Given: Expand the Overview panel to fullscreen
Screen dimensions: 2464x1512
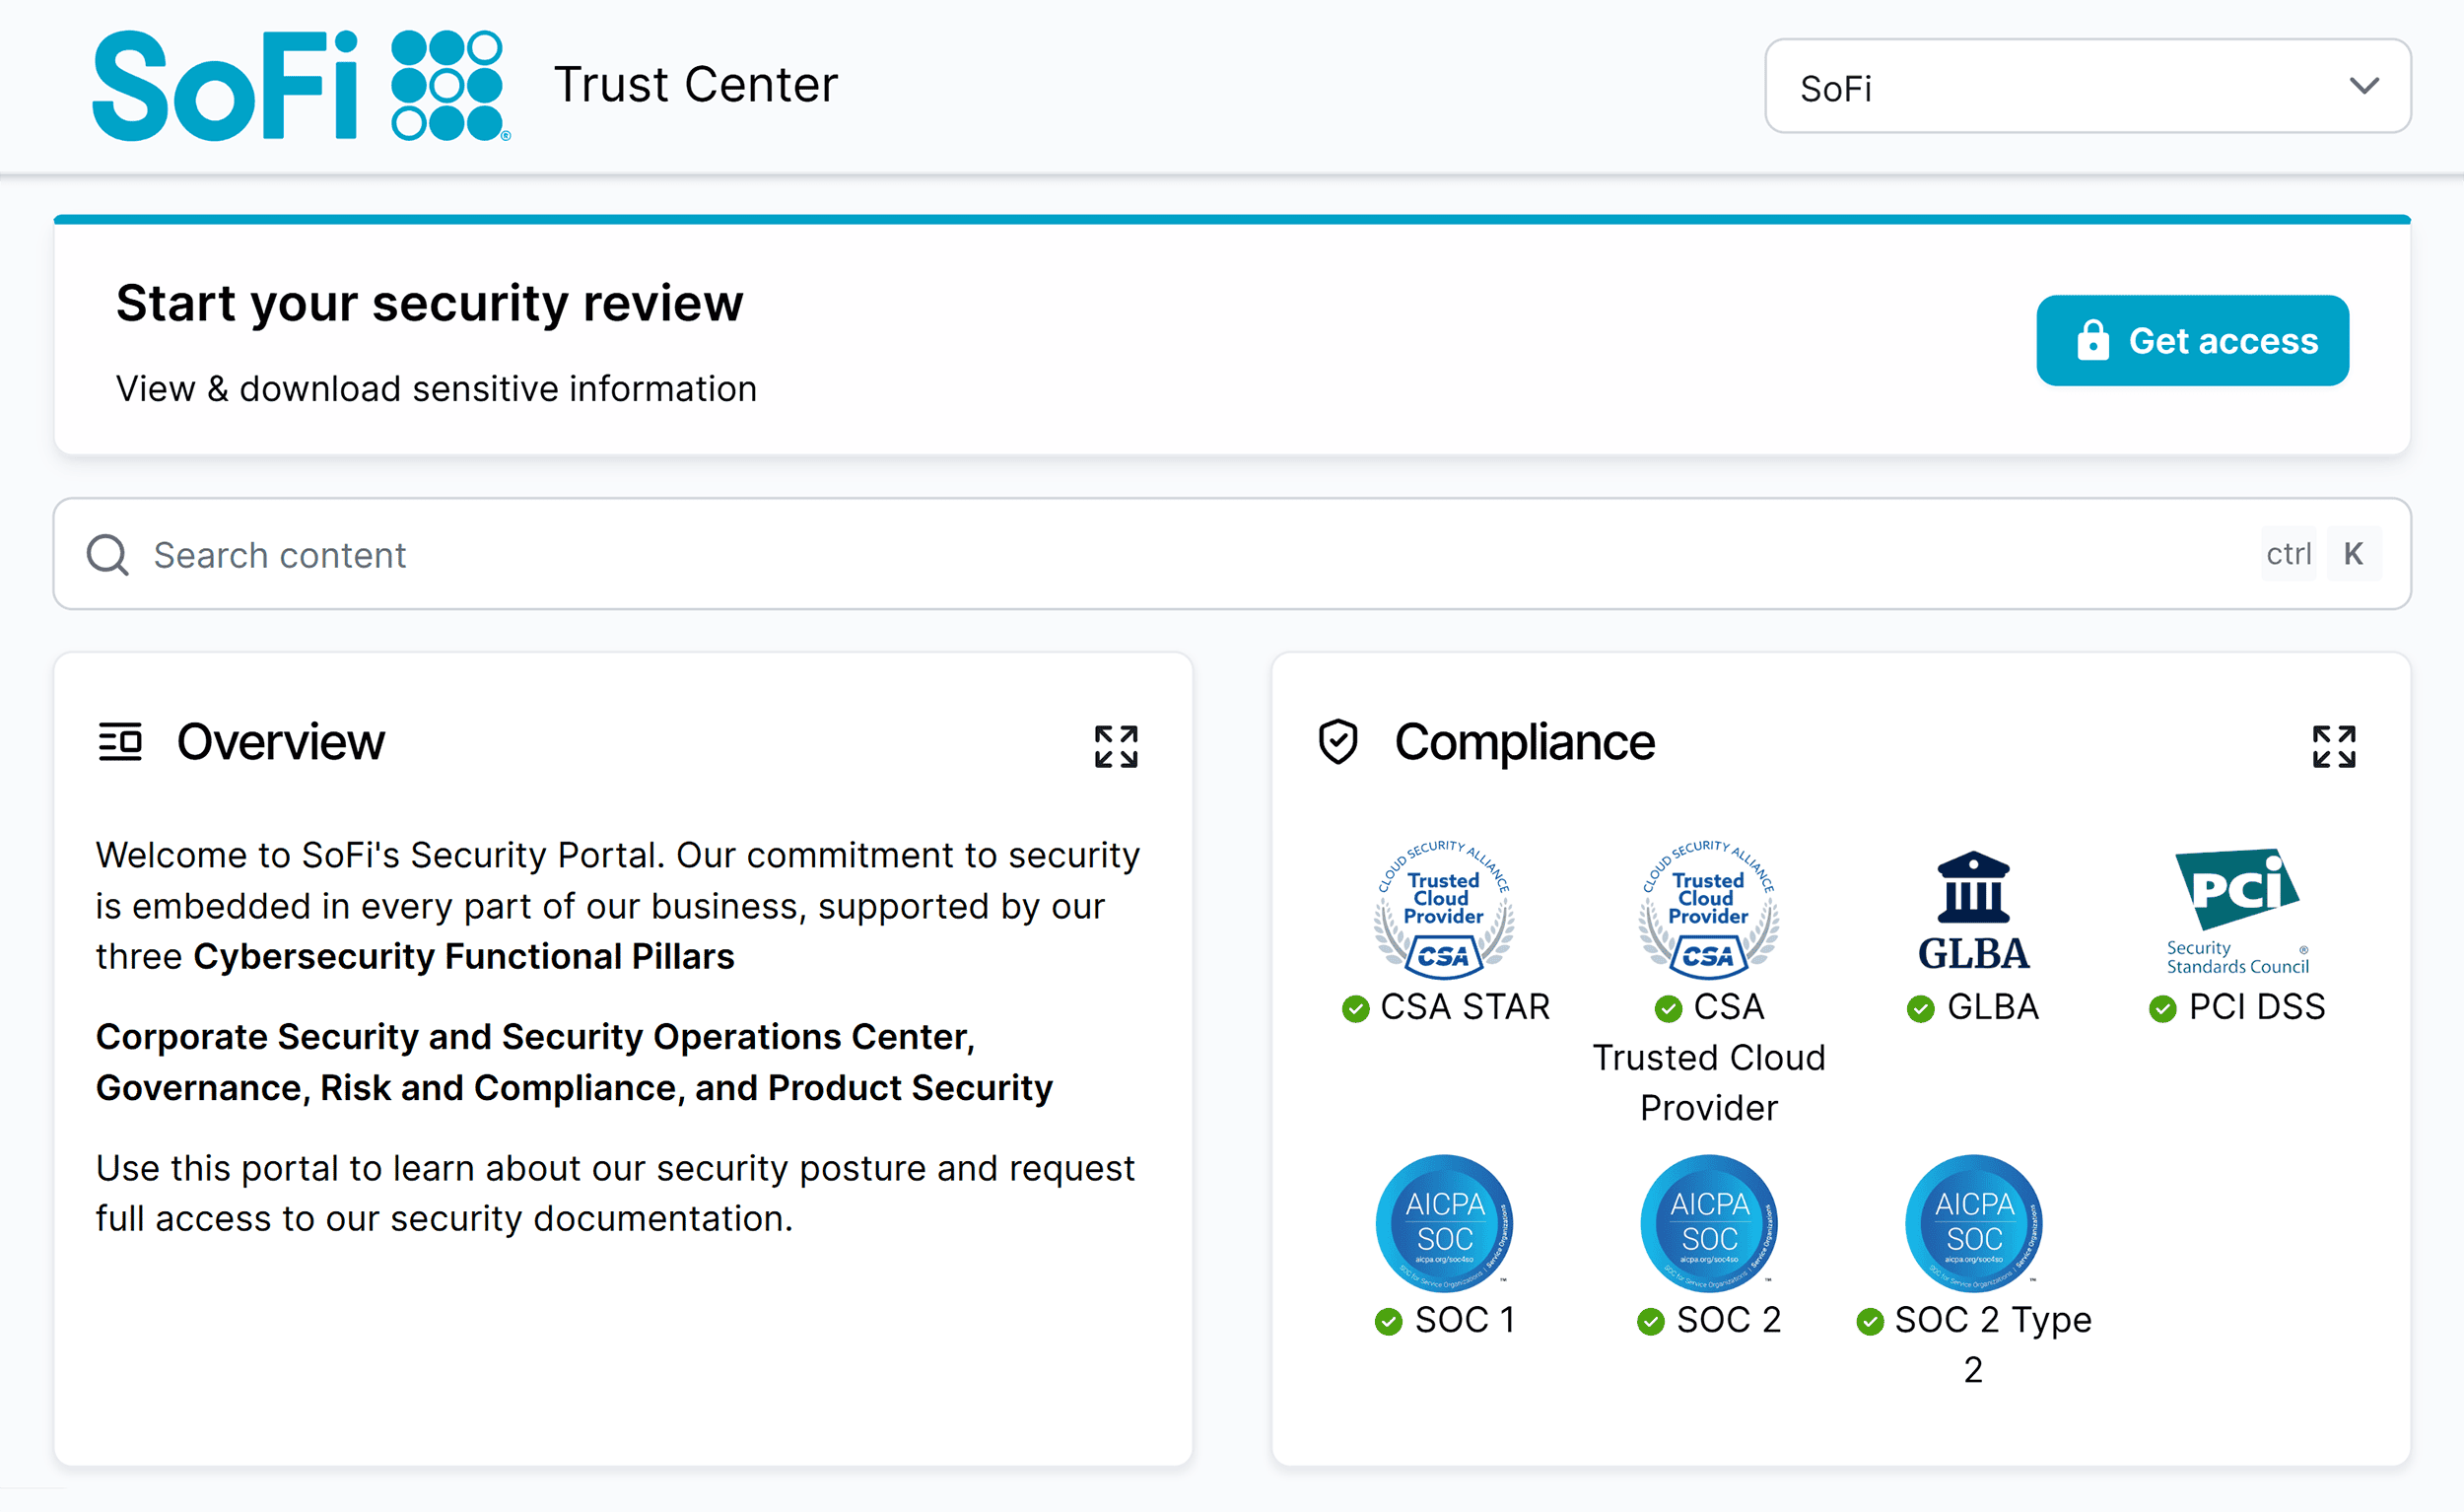Looking at the screenshot, I should tap(1116, 746).
